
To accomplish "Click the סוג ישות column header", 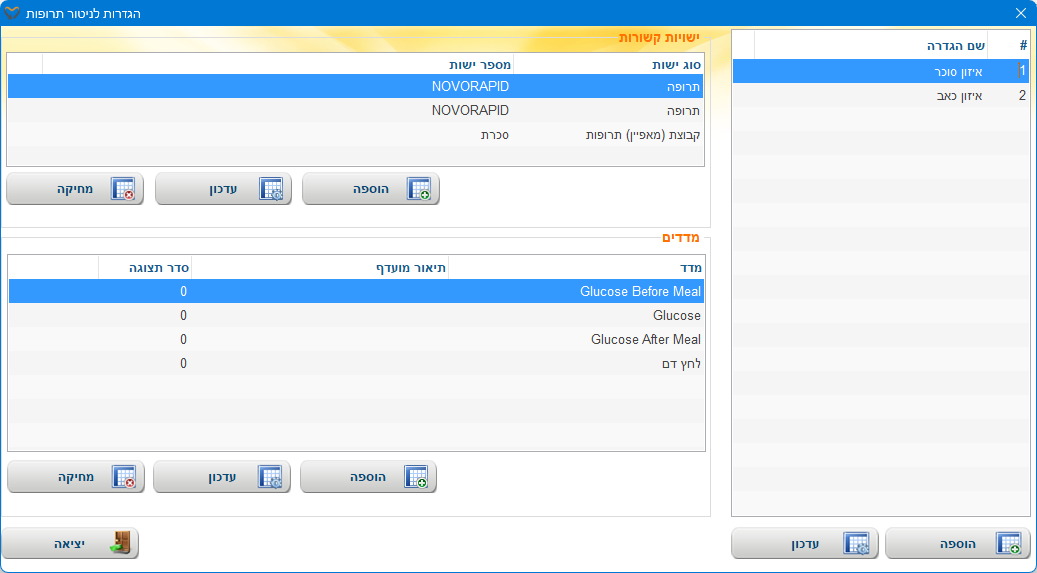I will pyautogui.click(x=609, y=64).
